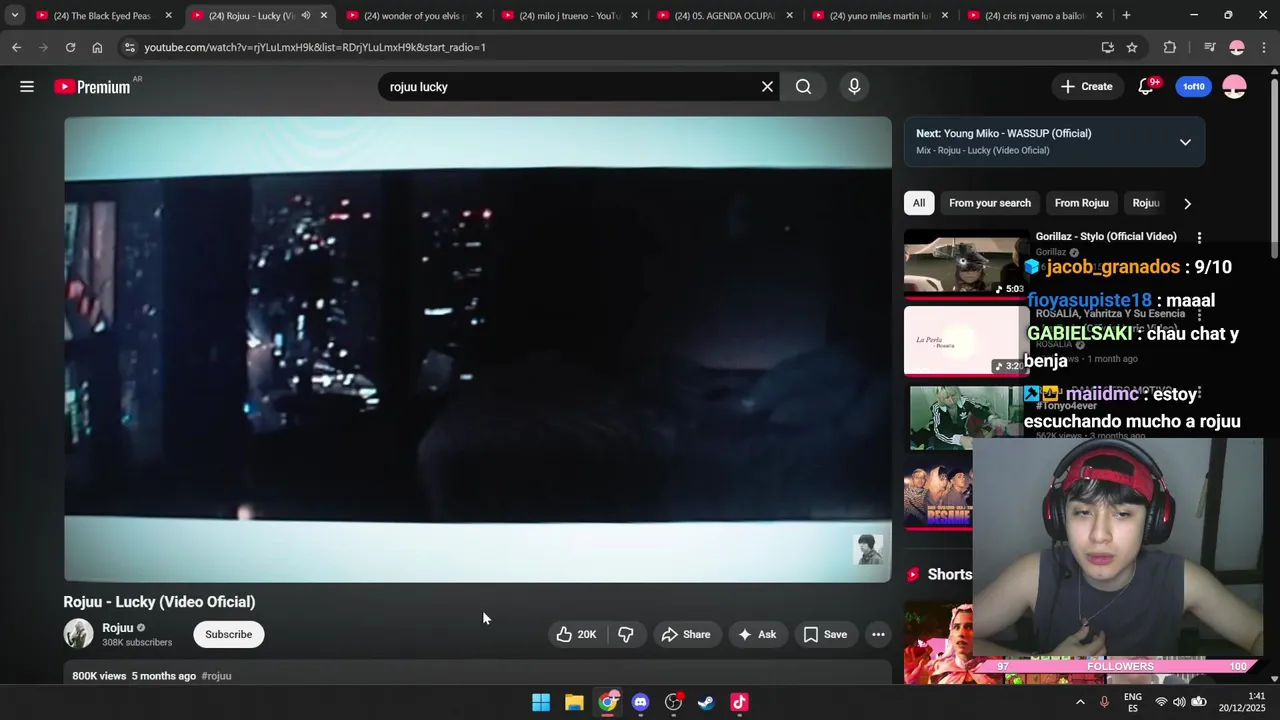Bookmark this page with star icon
1280x720 pixels.
(1132, 47)
